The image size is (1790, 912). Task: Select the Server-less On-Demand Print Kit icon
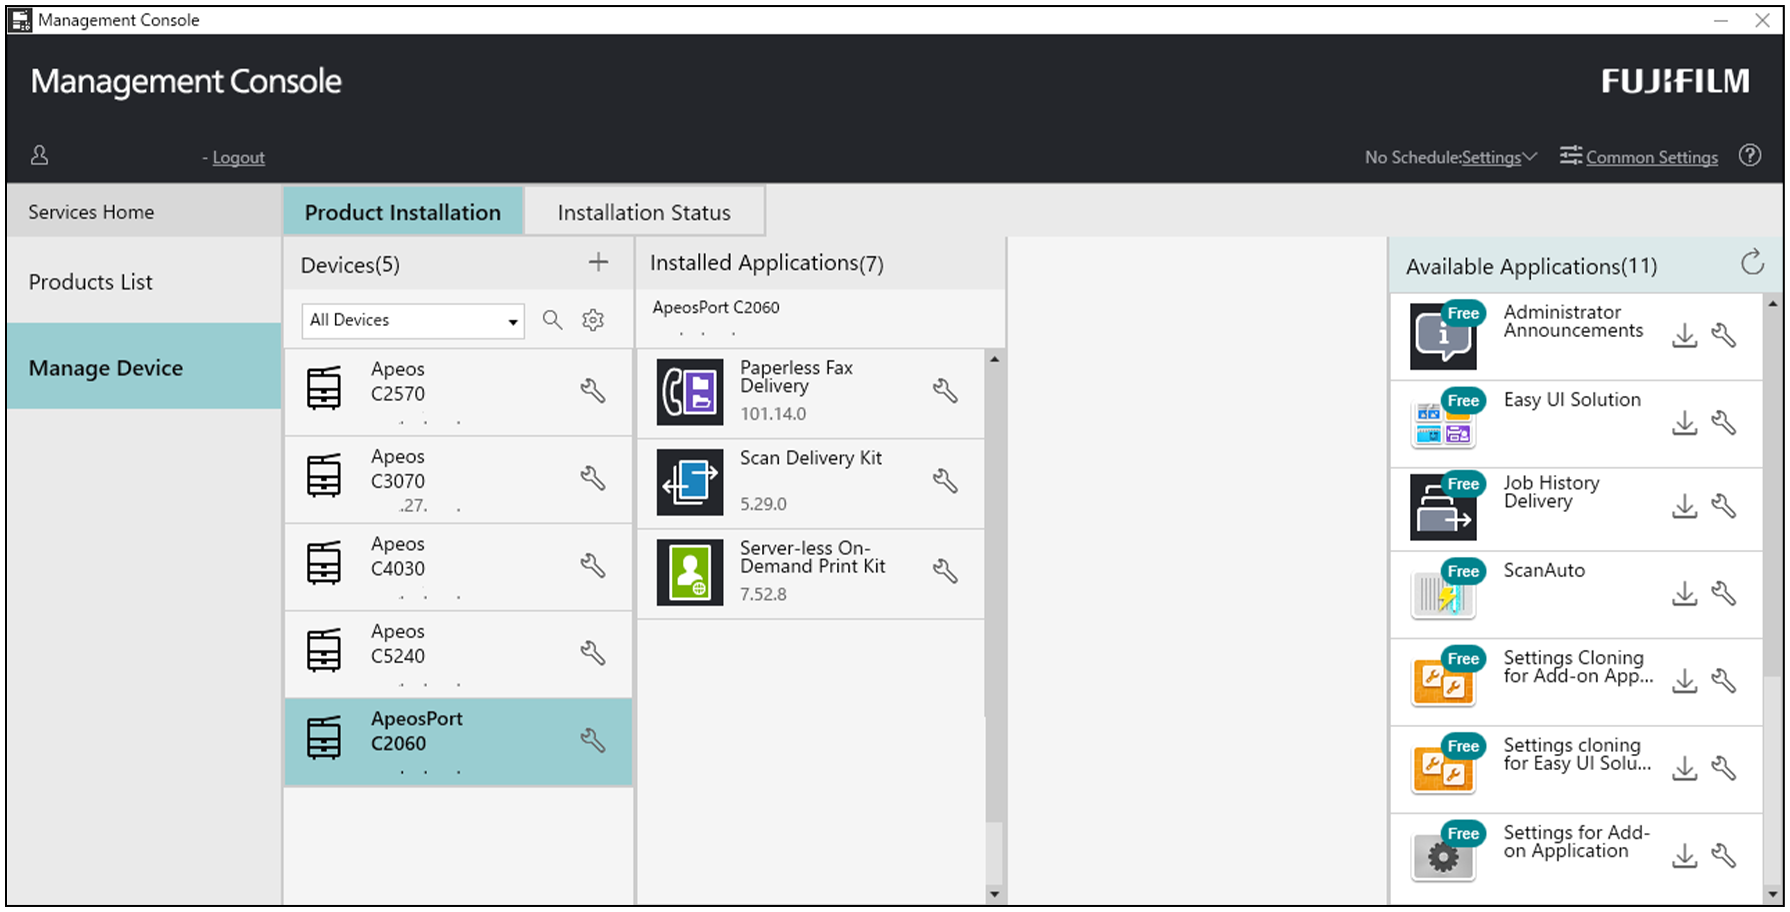click(x=690, y=572)
